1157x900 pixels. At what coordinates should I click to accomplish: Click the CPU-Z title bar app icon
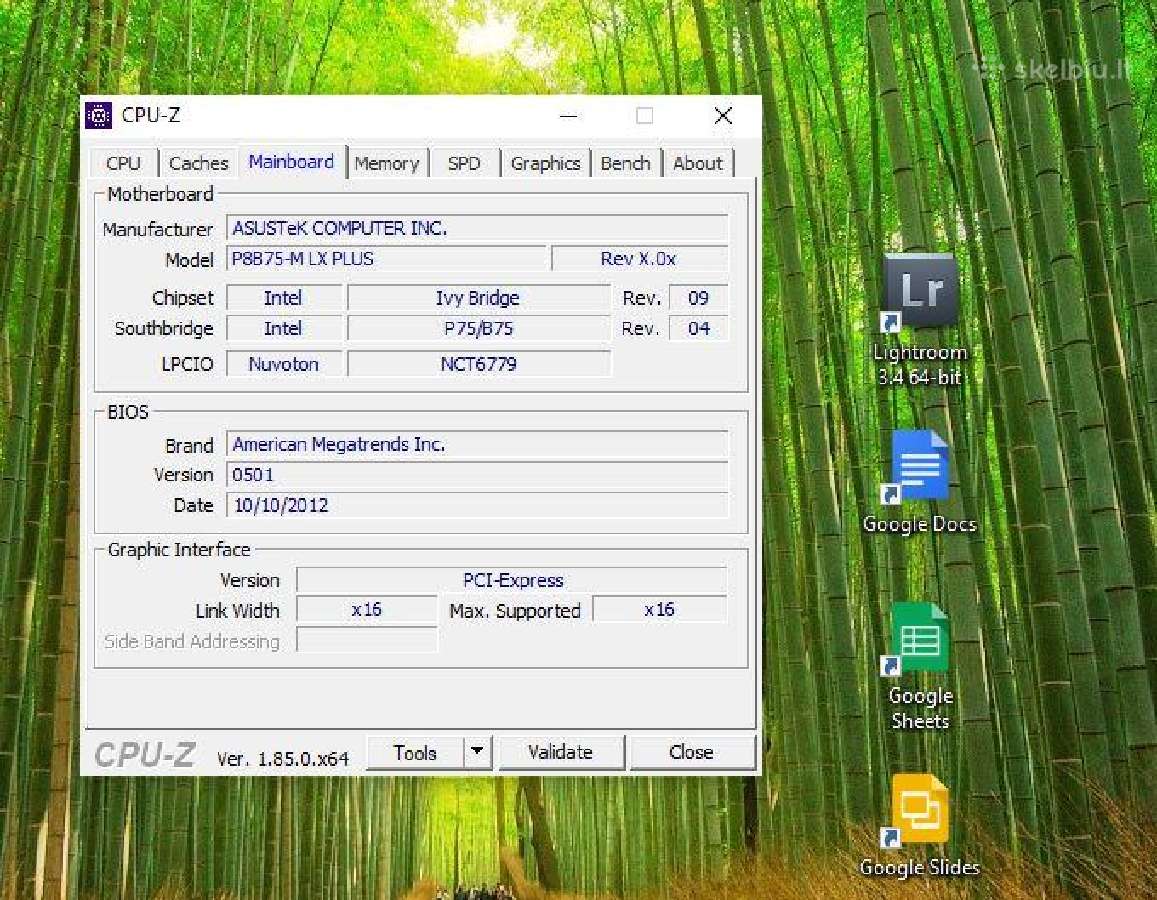pos(98,115)
